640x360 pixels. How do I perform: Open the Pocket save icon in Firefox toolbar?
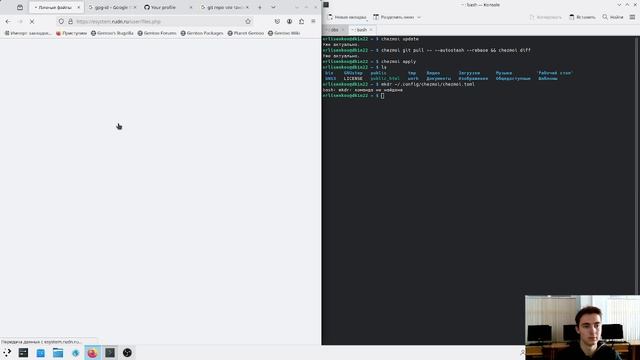click(x=277, y=21)
